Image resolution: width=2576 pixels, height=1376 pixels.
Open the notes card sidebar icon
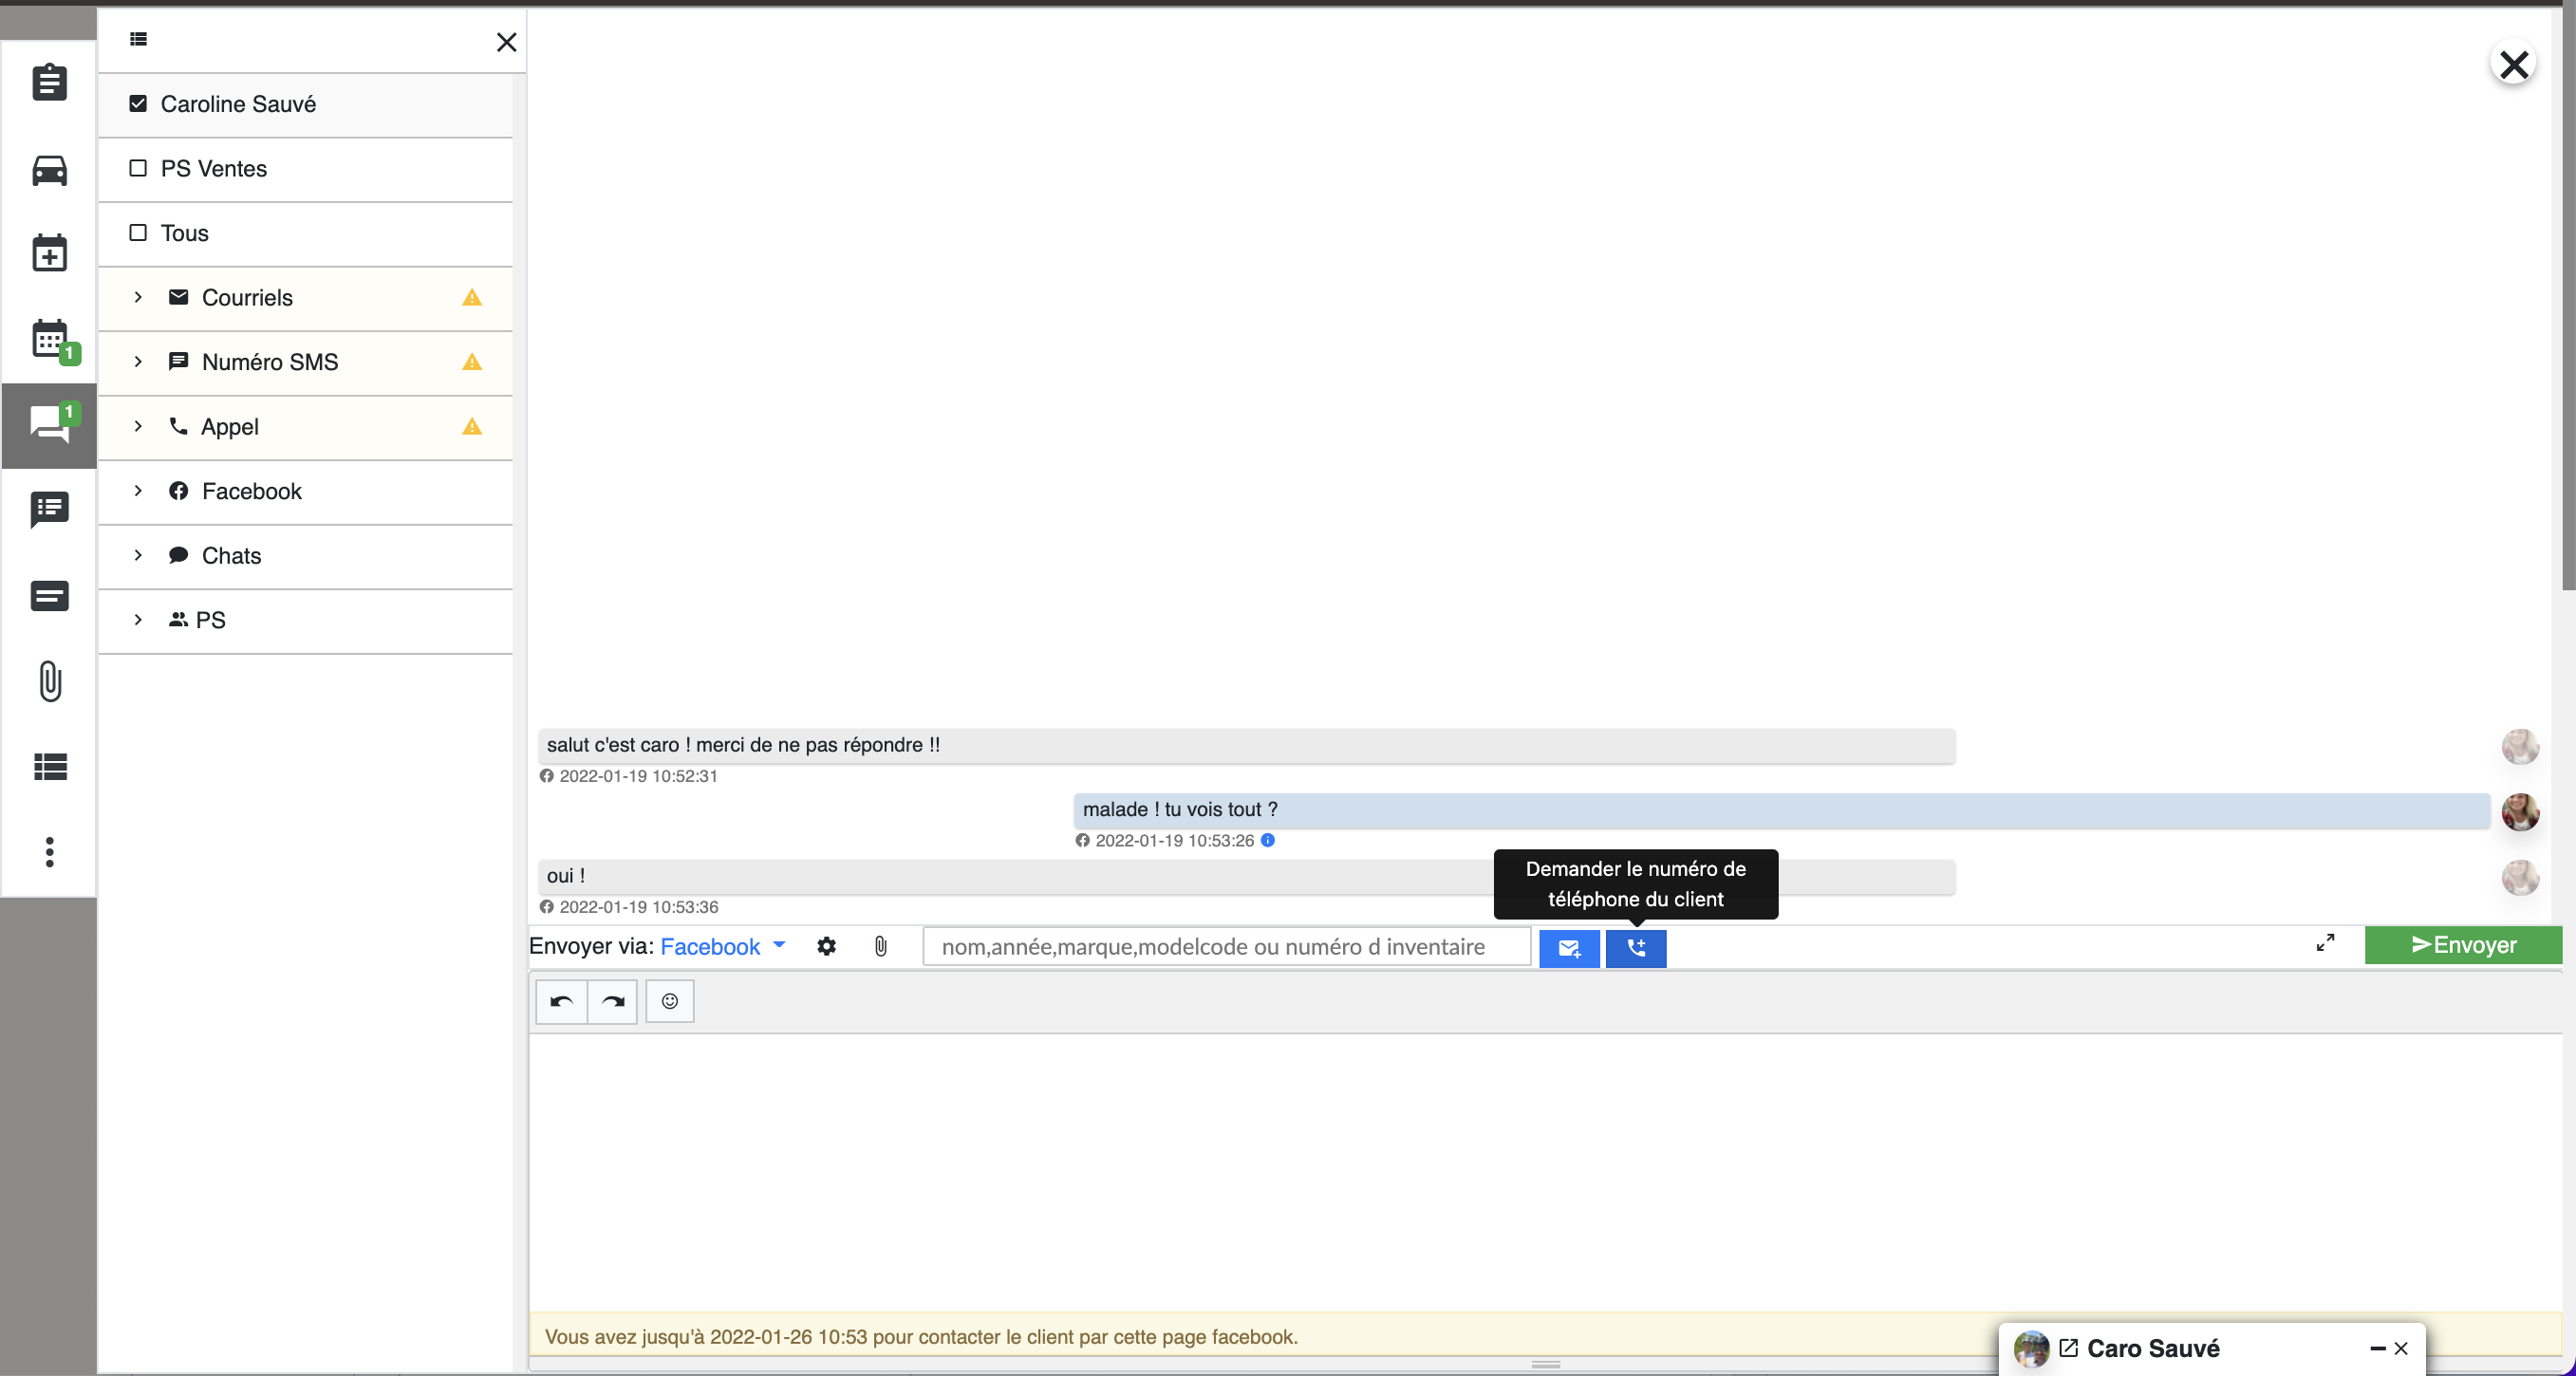click(49, 596)
